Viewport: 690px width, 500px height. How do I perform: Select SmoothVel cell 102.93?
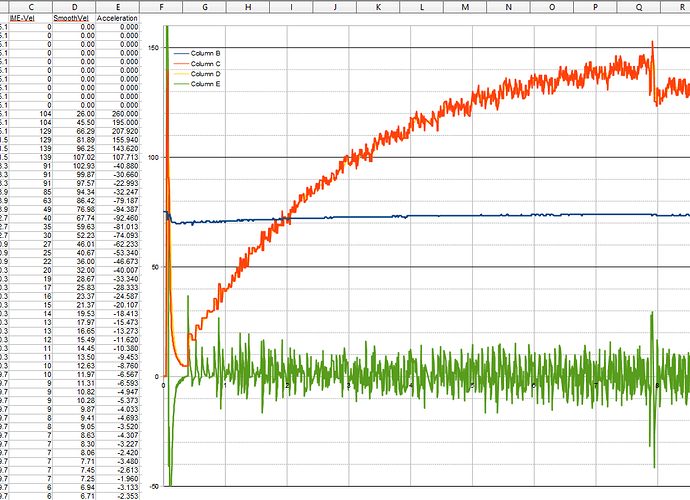[x=74, y=166]
